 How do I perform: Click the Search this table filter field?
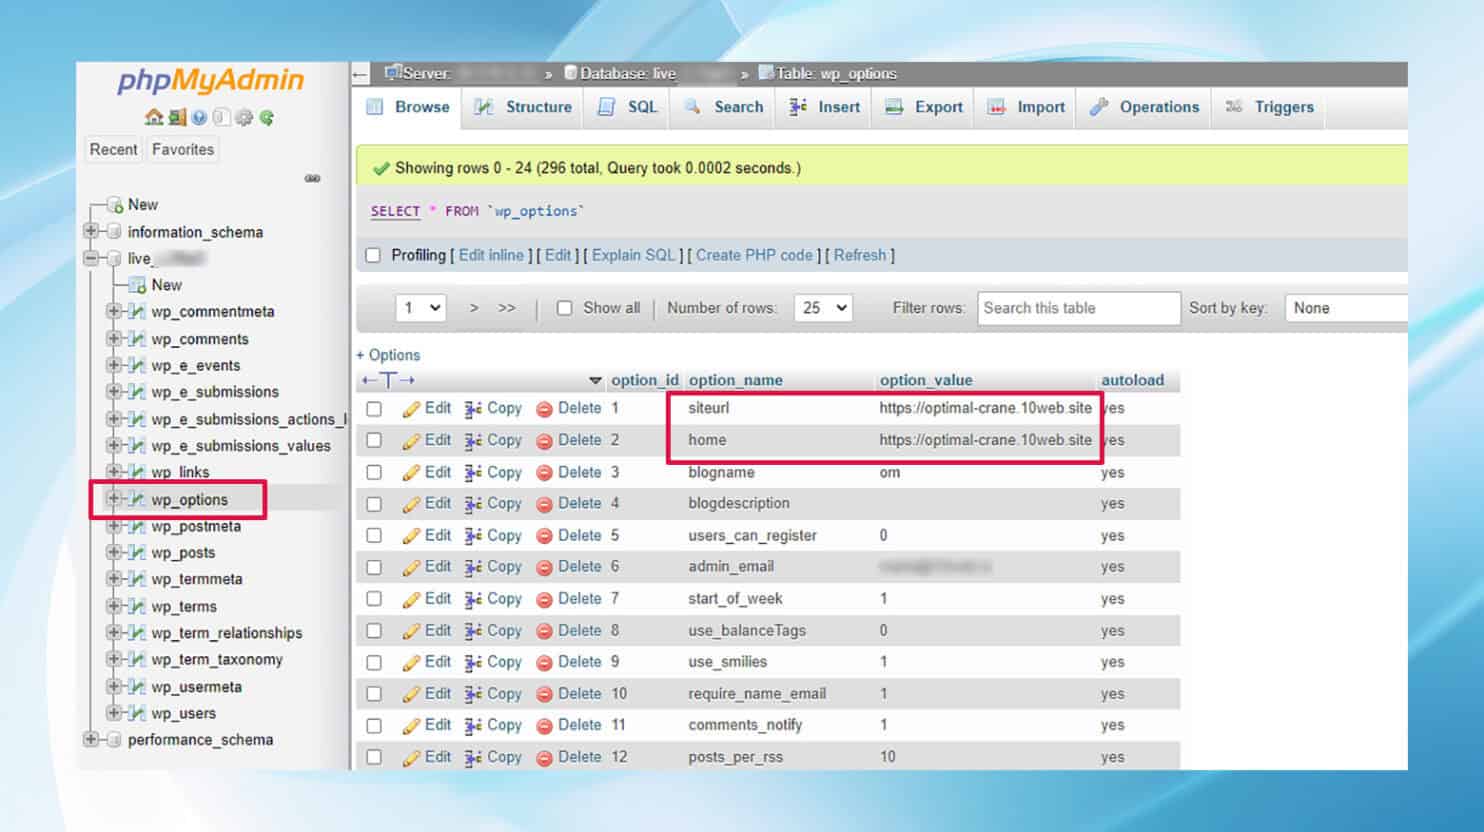click(x=1078, y=308)
